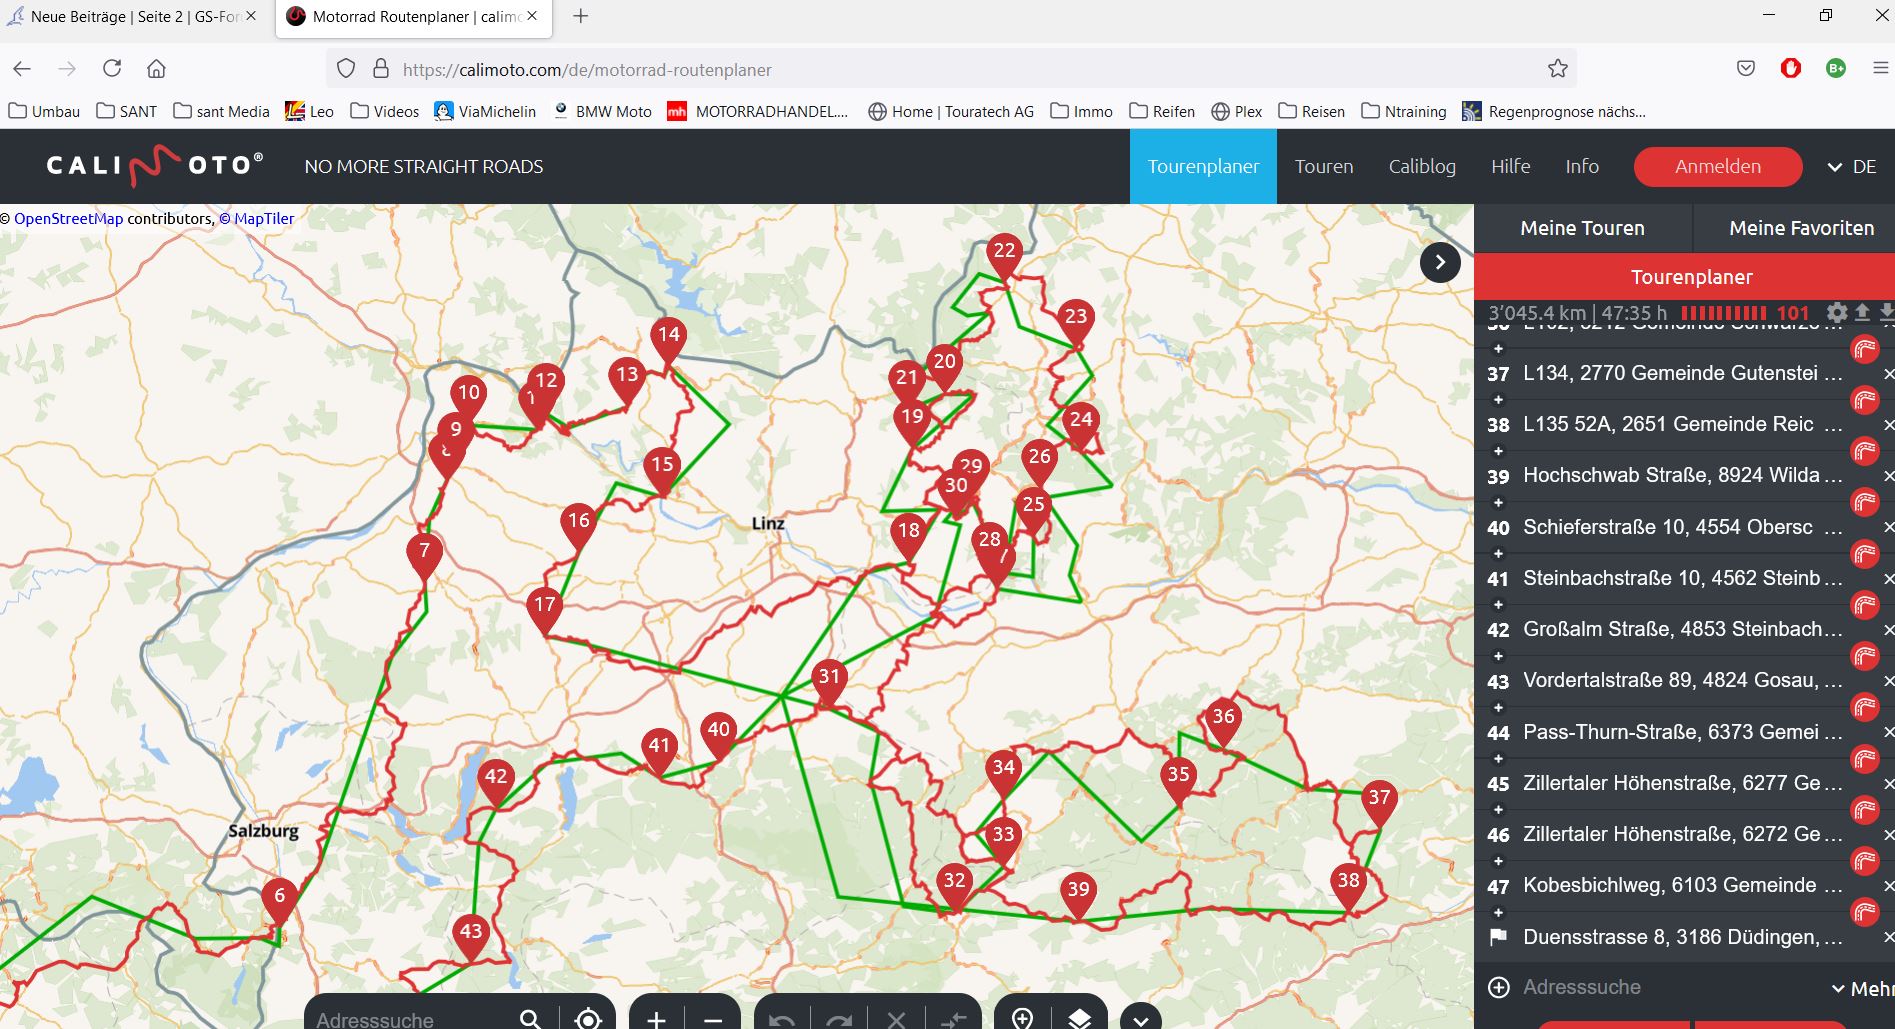Insert waypoint between stops 37 and 38

coord(1498,400)
